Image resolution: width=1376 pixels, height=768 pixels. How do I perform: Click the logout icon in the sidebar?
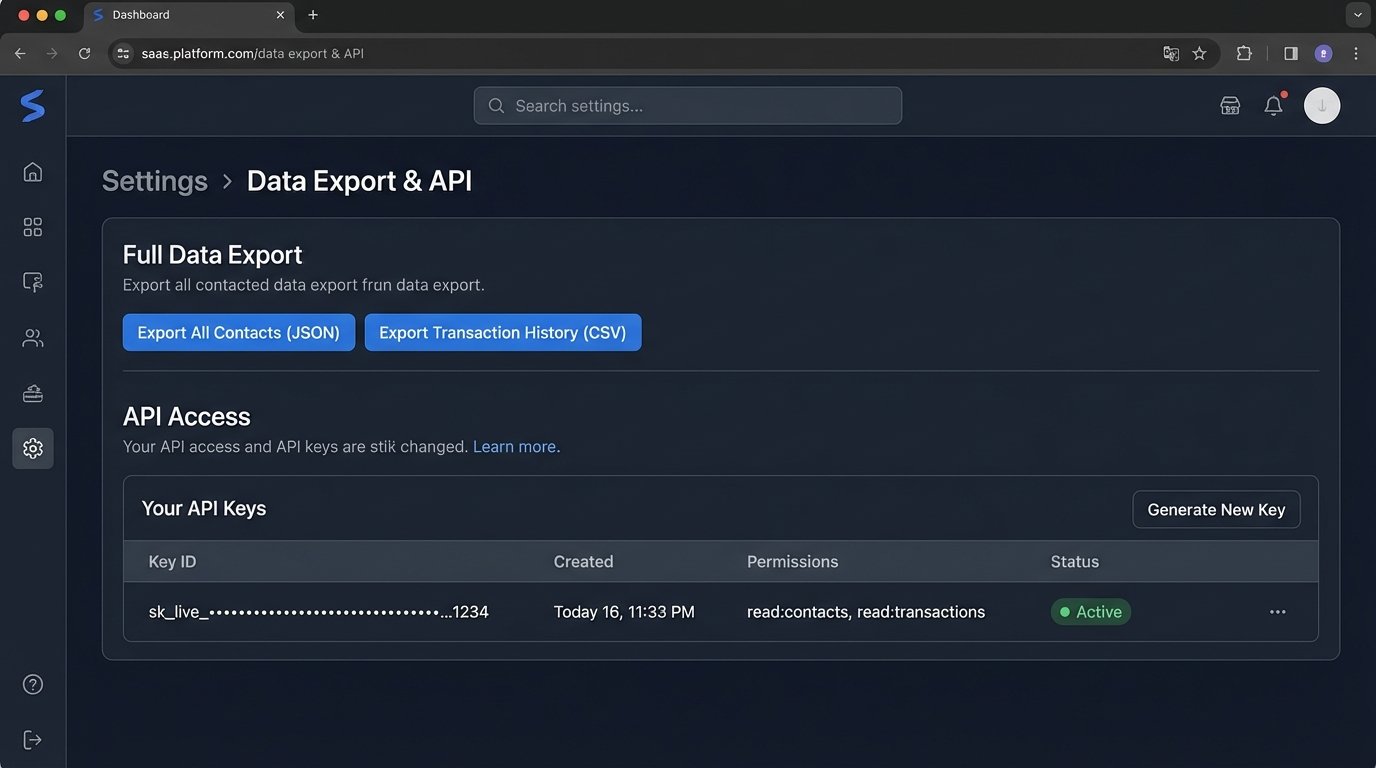point(32,739)
